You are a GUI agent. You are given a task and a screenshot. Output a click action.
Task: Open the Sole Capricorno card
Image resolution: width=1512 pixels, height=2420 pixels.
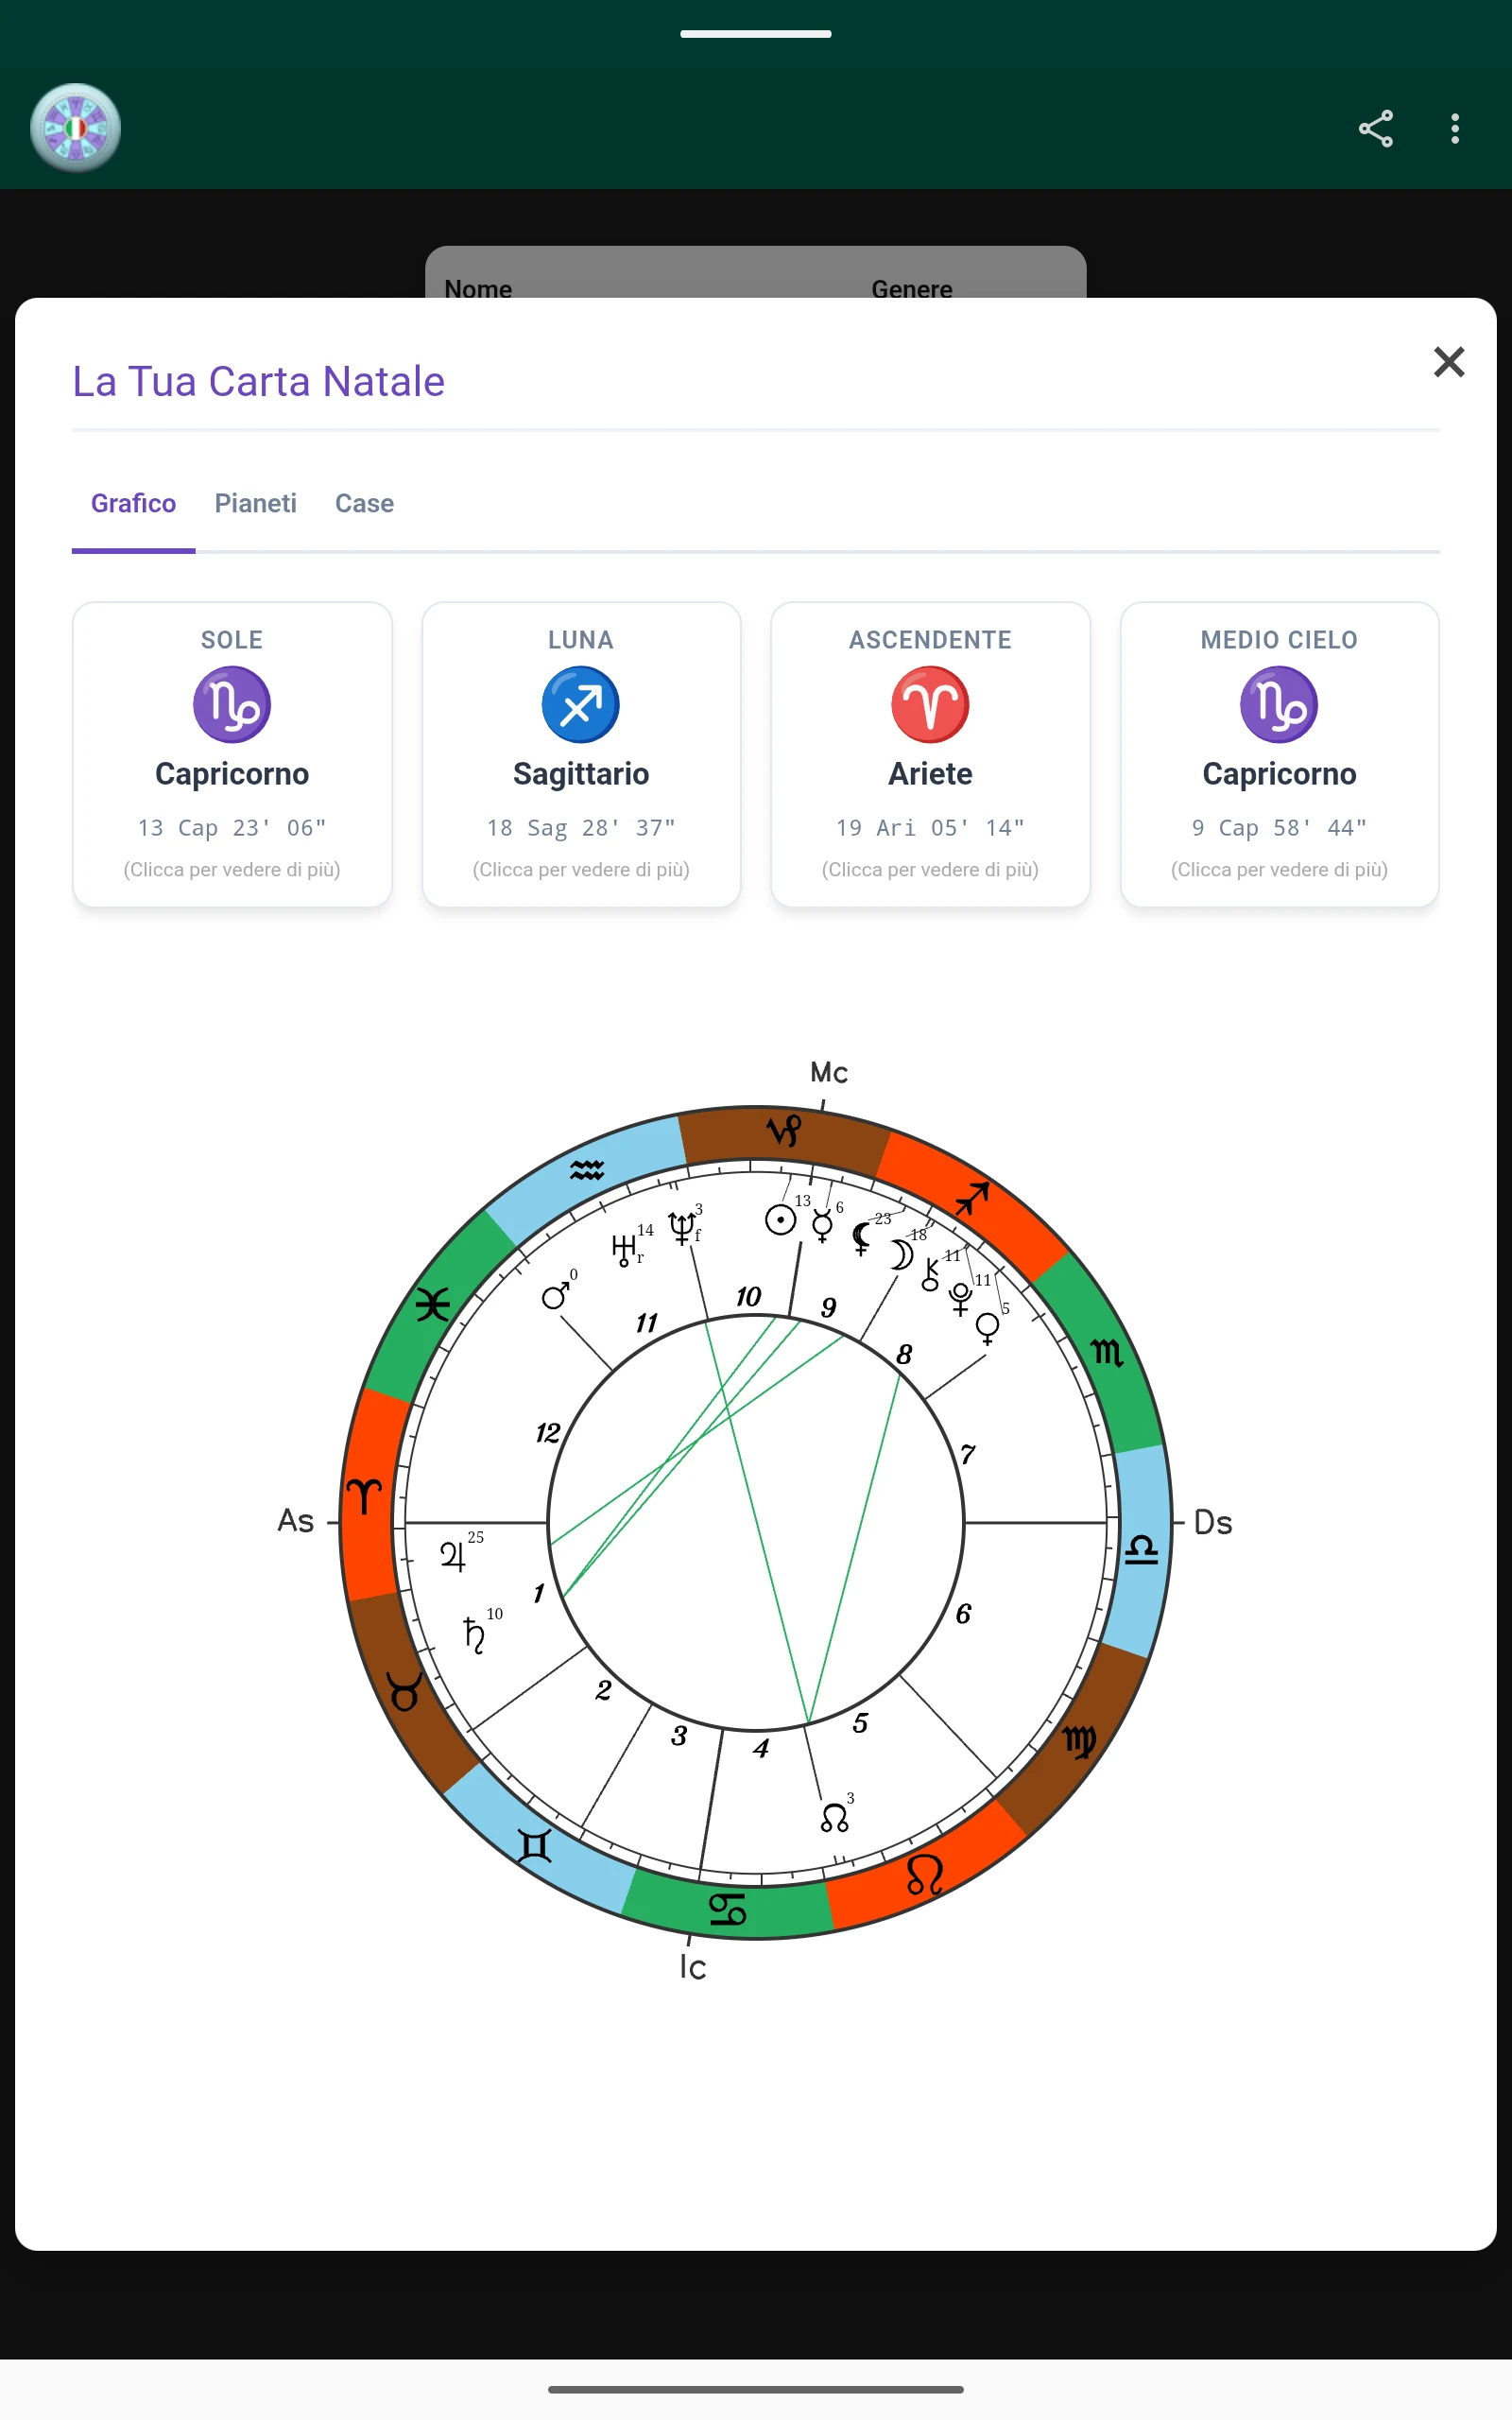[x=232, y=754]
